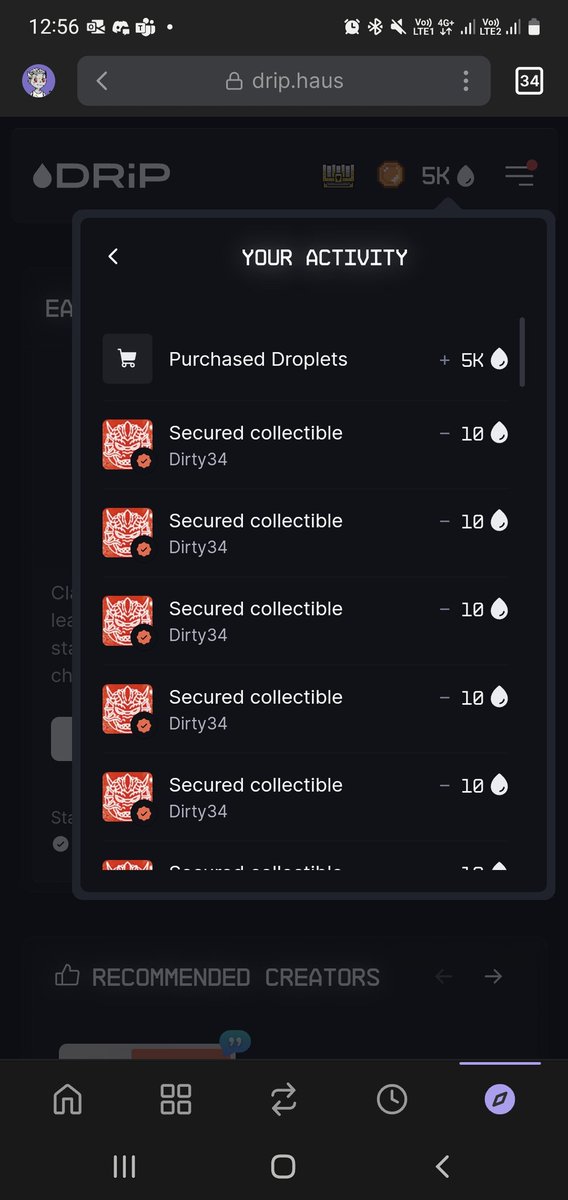568x1200 pixels.
Task: Tap the drip.haus URL field
Action: [284, 81]
